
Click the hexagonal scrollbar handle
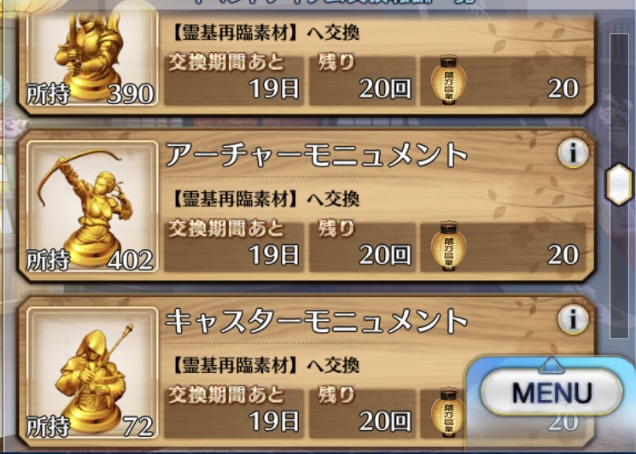(x=619, y=185)
